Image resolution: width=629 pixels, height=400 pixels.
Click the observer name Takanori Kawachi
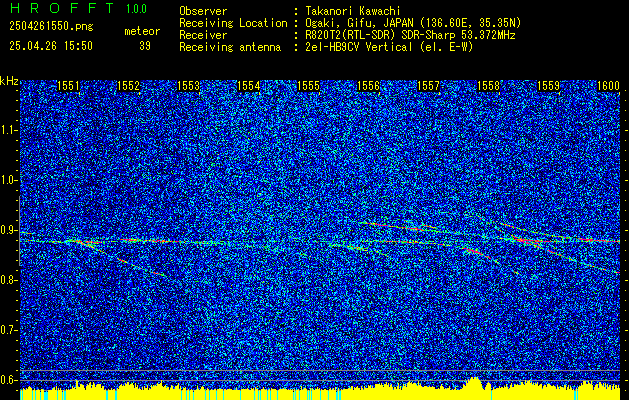click(x=353, y=11)
